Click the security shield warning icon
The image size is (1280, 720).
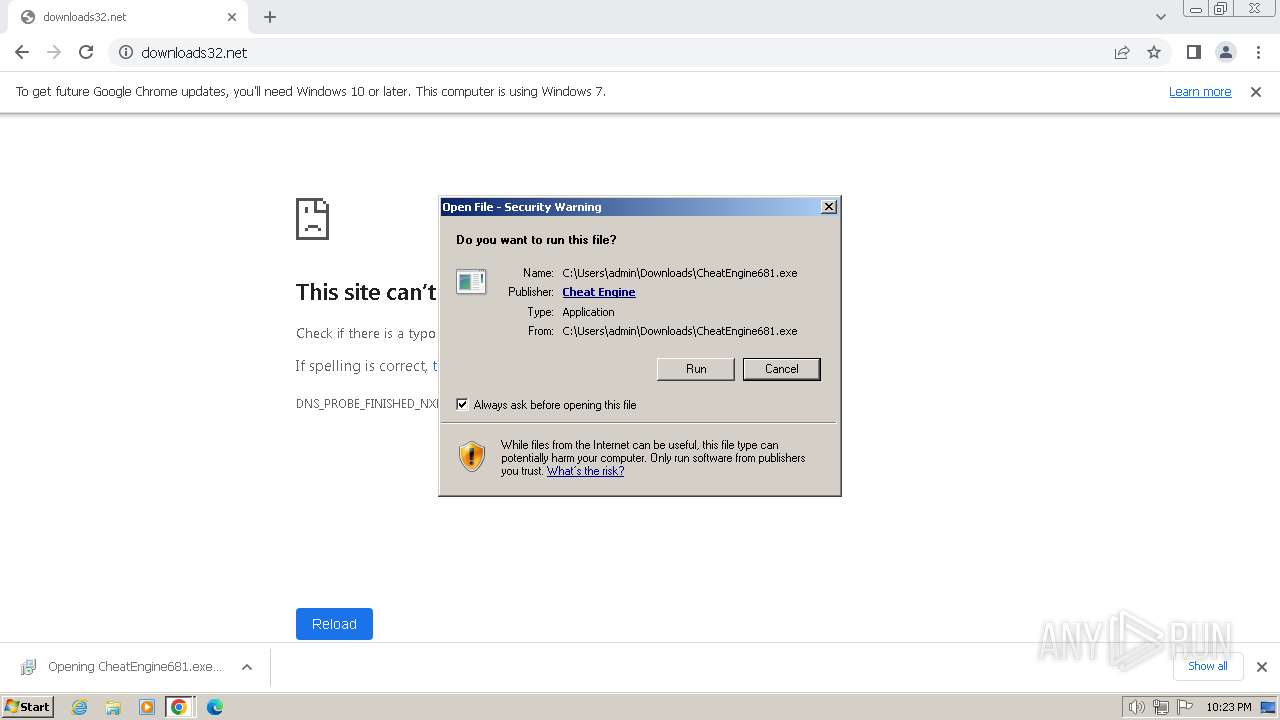472,457
